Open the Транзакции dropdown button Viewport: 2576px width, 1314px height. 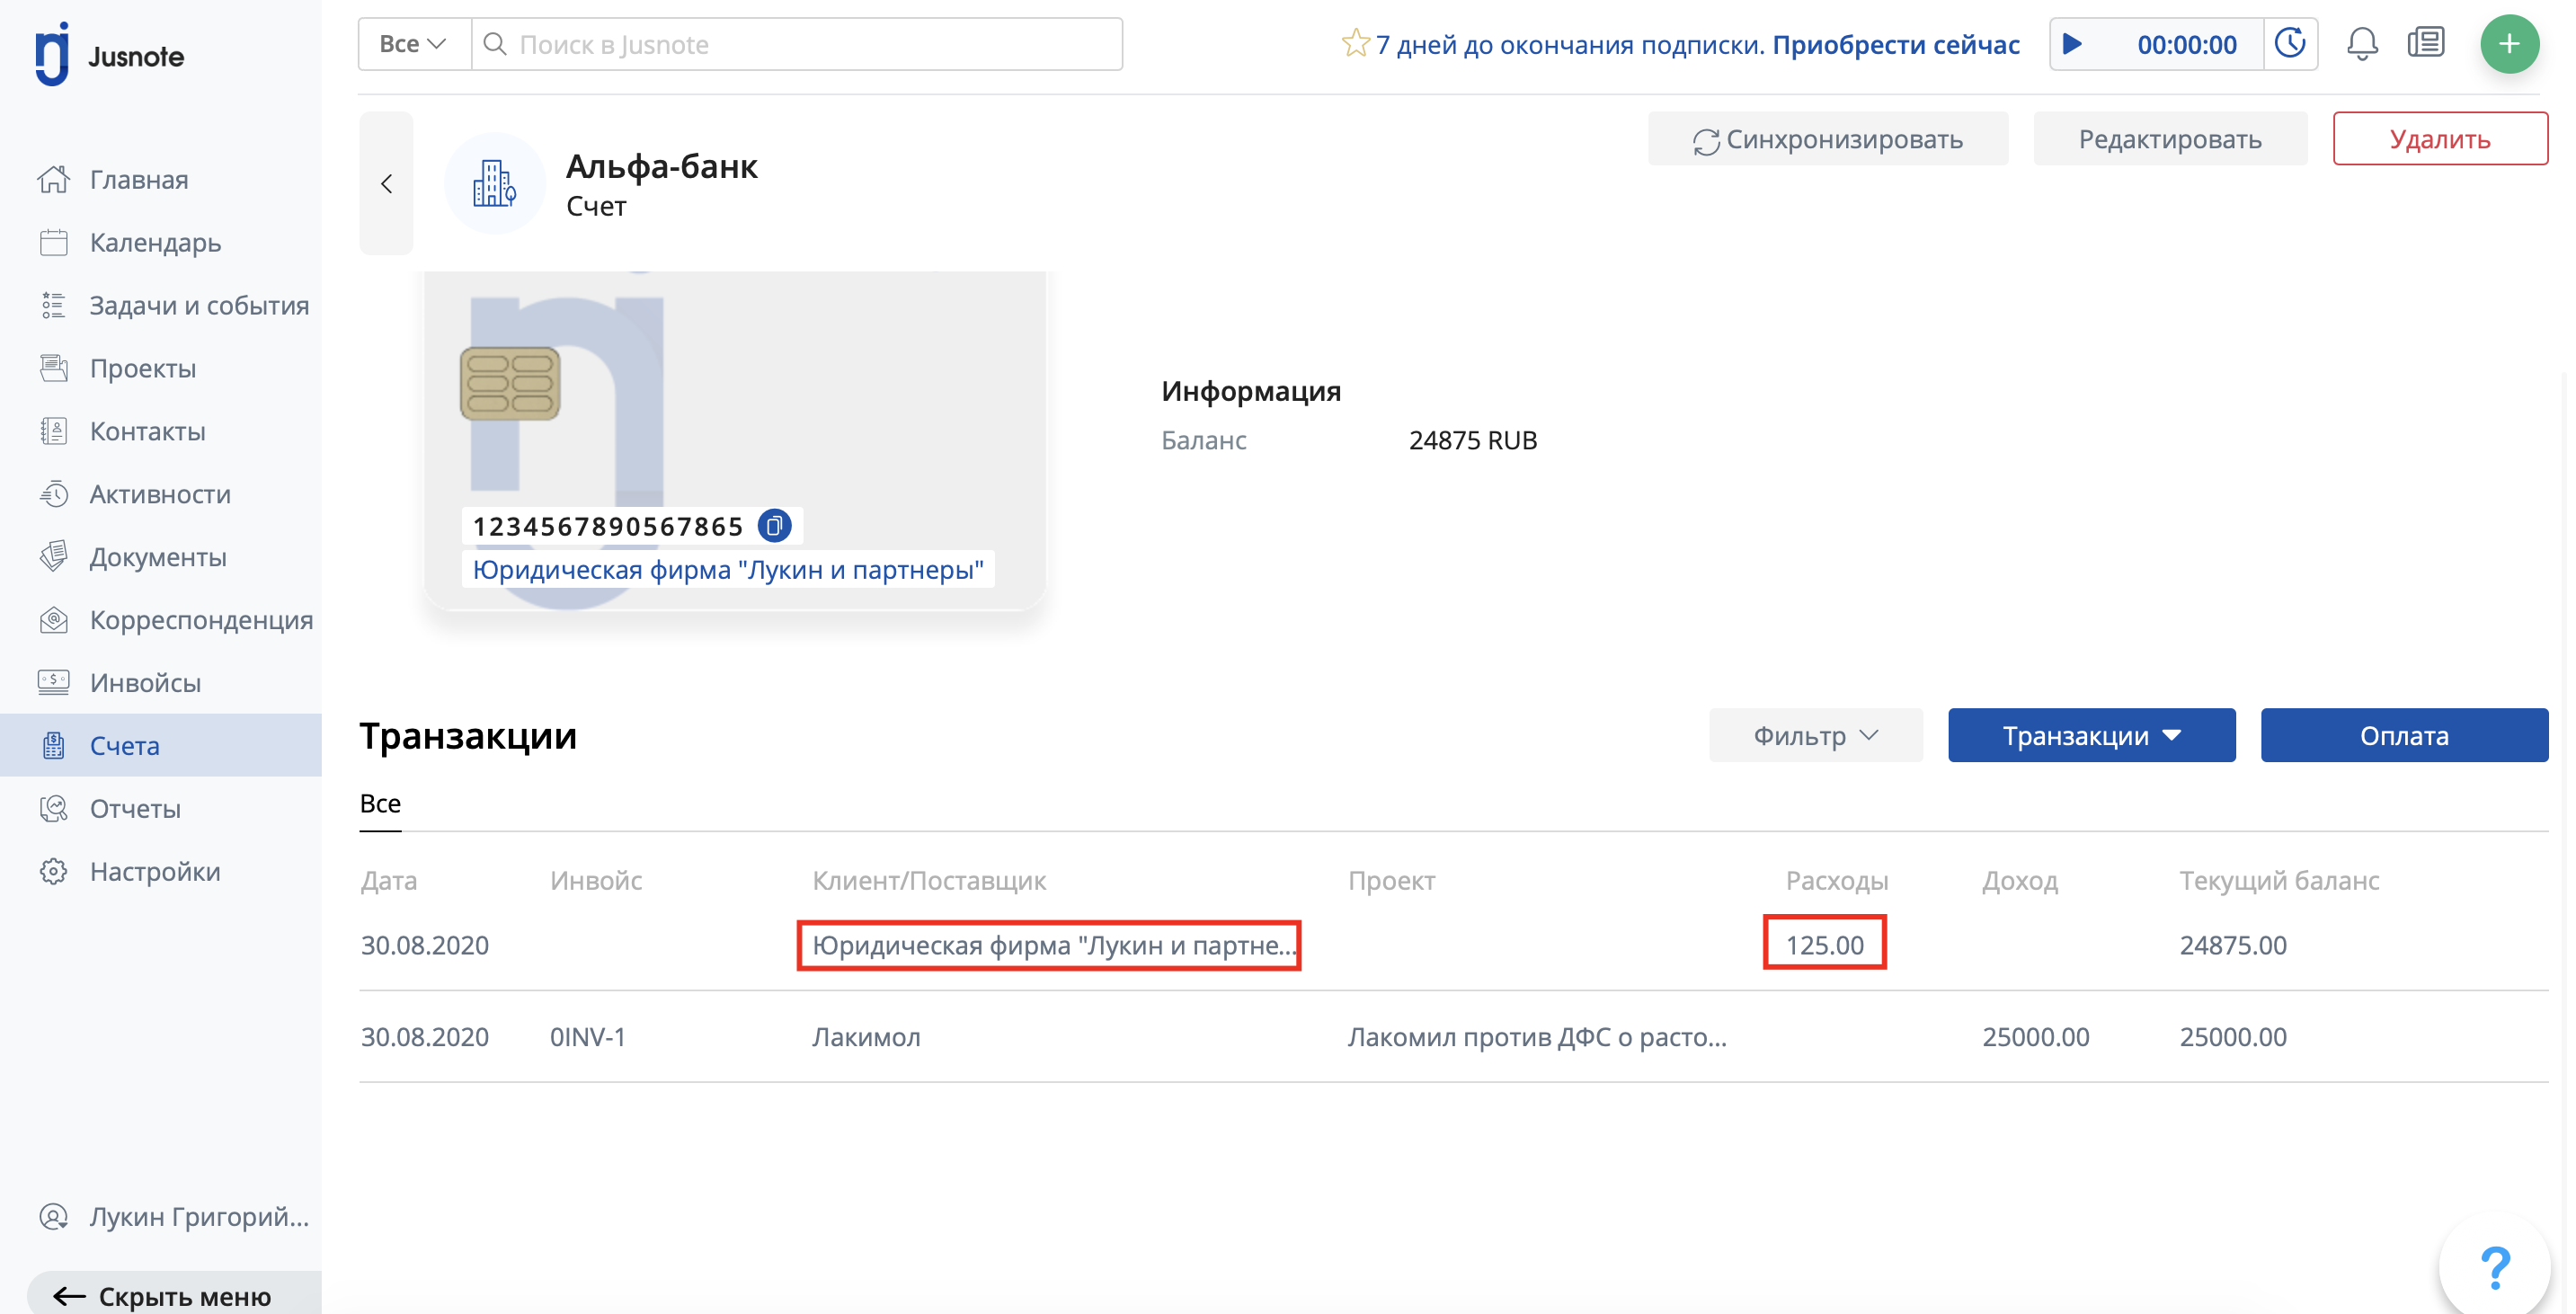(2092, 735)
